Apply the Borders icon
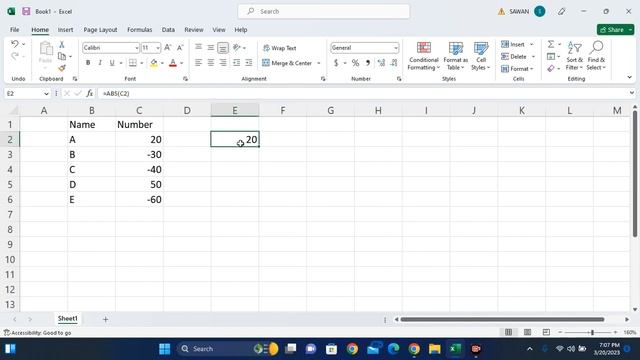The image size is (640, 360). (133, 63)
